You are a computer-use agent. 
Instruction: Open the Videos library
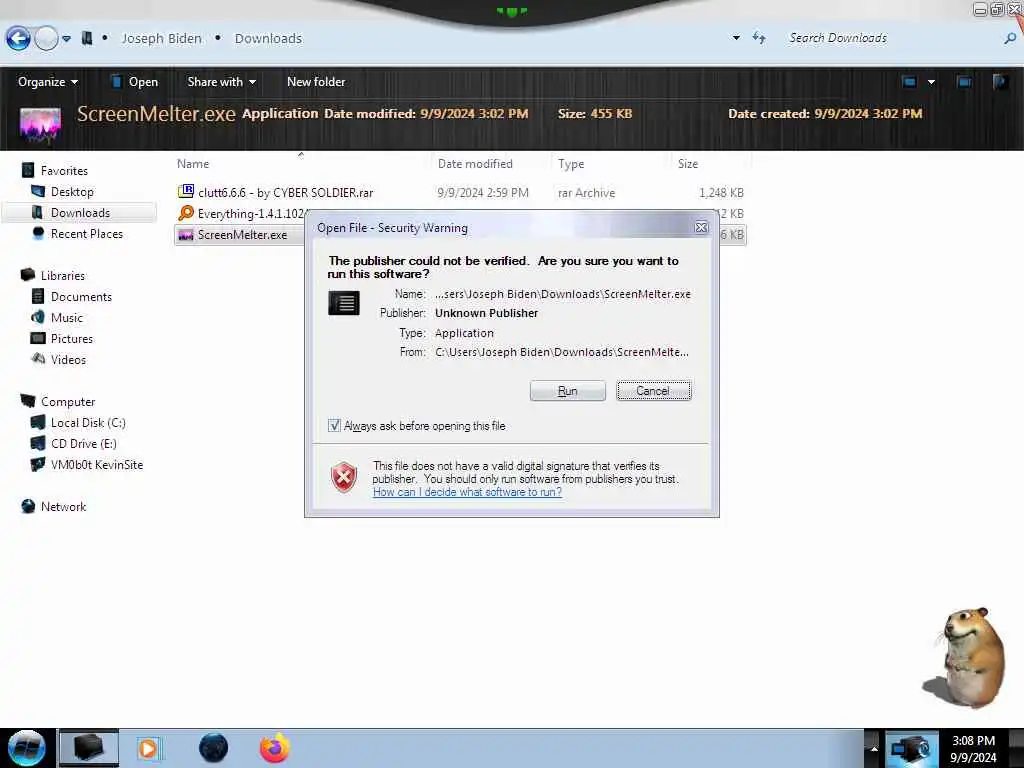pyautogui.click(x=68, y=360)
